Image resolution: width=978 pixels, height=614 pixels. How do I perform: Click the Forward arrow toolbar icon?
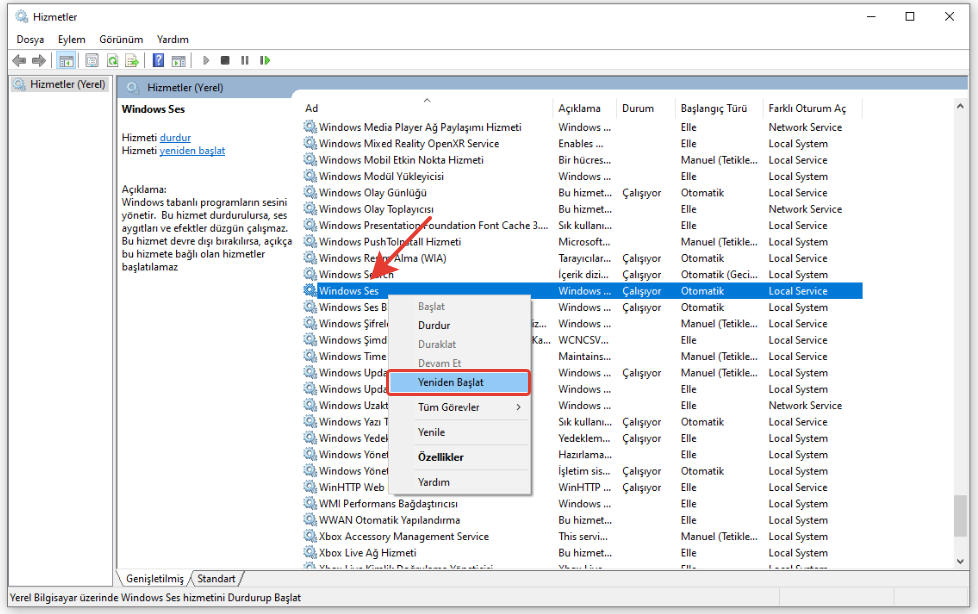[x=38, y=61]
